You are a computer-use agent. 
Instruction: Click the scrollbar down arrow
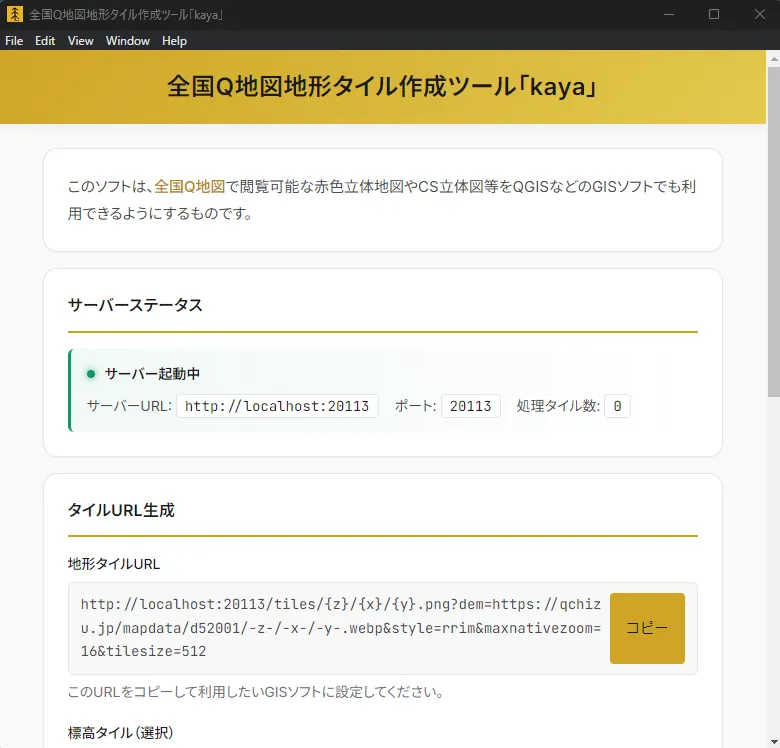click(774, 742)
